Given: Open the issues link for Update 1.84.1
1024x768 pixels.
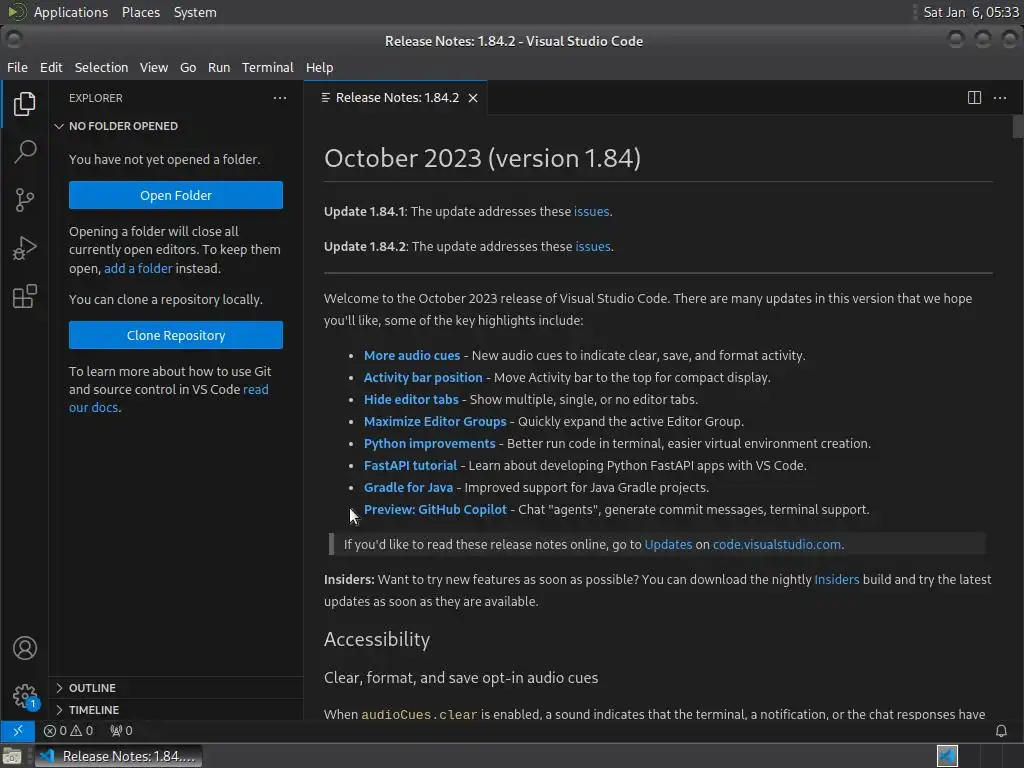Looking at the screenshot, I should (591, 212).
